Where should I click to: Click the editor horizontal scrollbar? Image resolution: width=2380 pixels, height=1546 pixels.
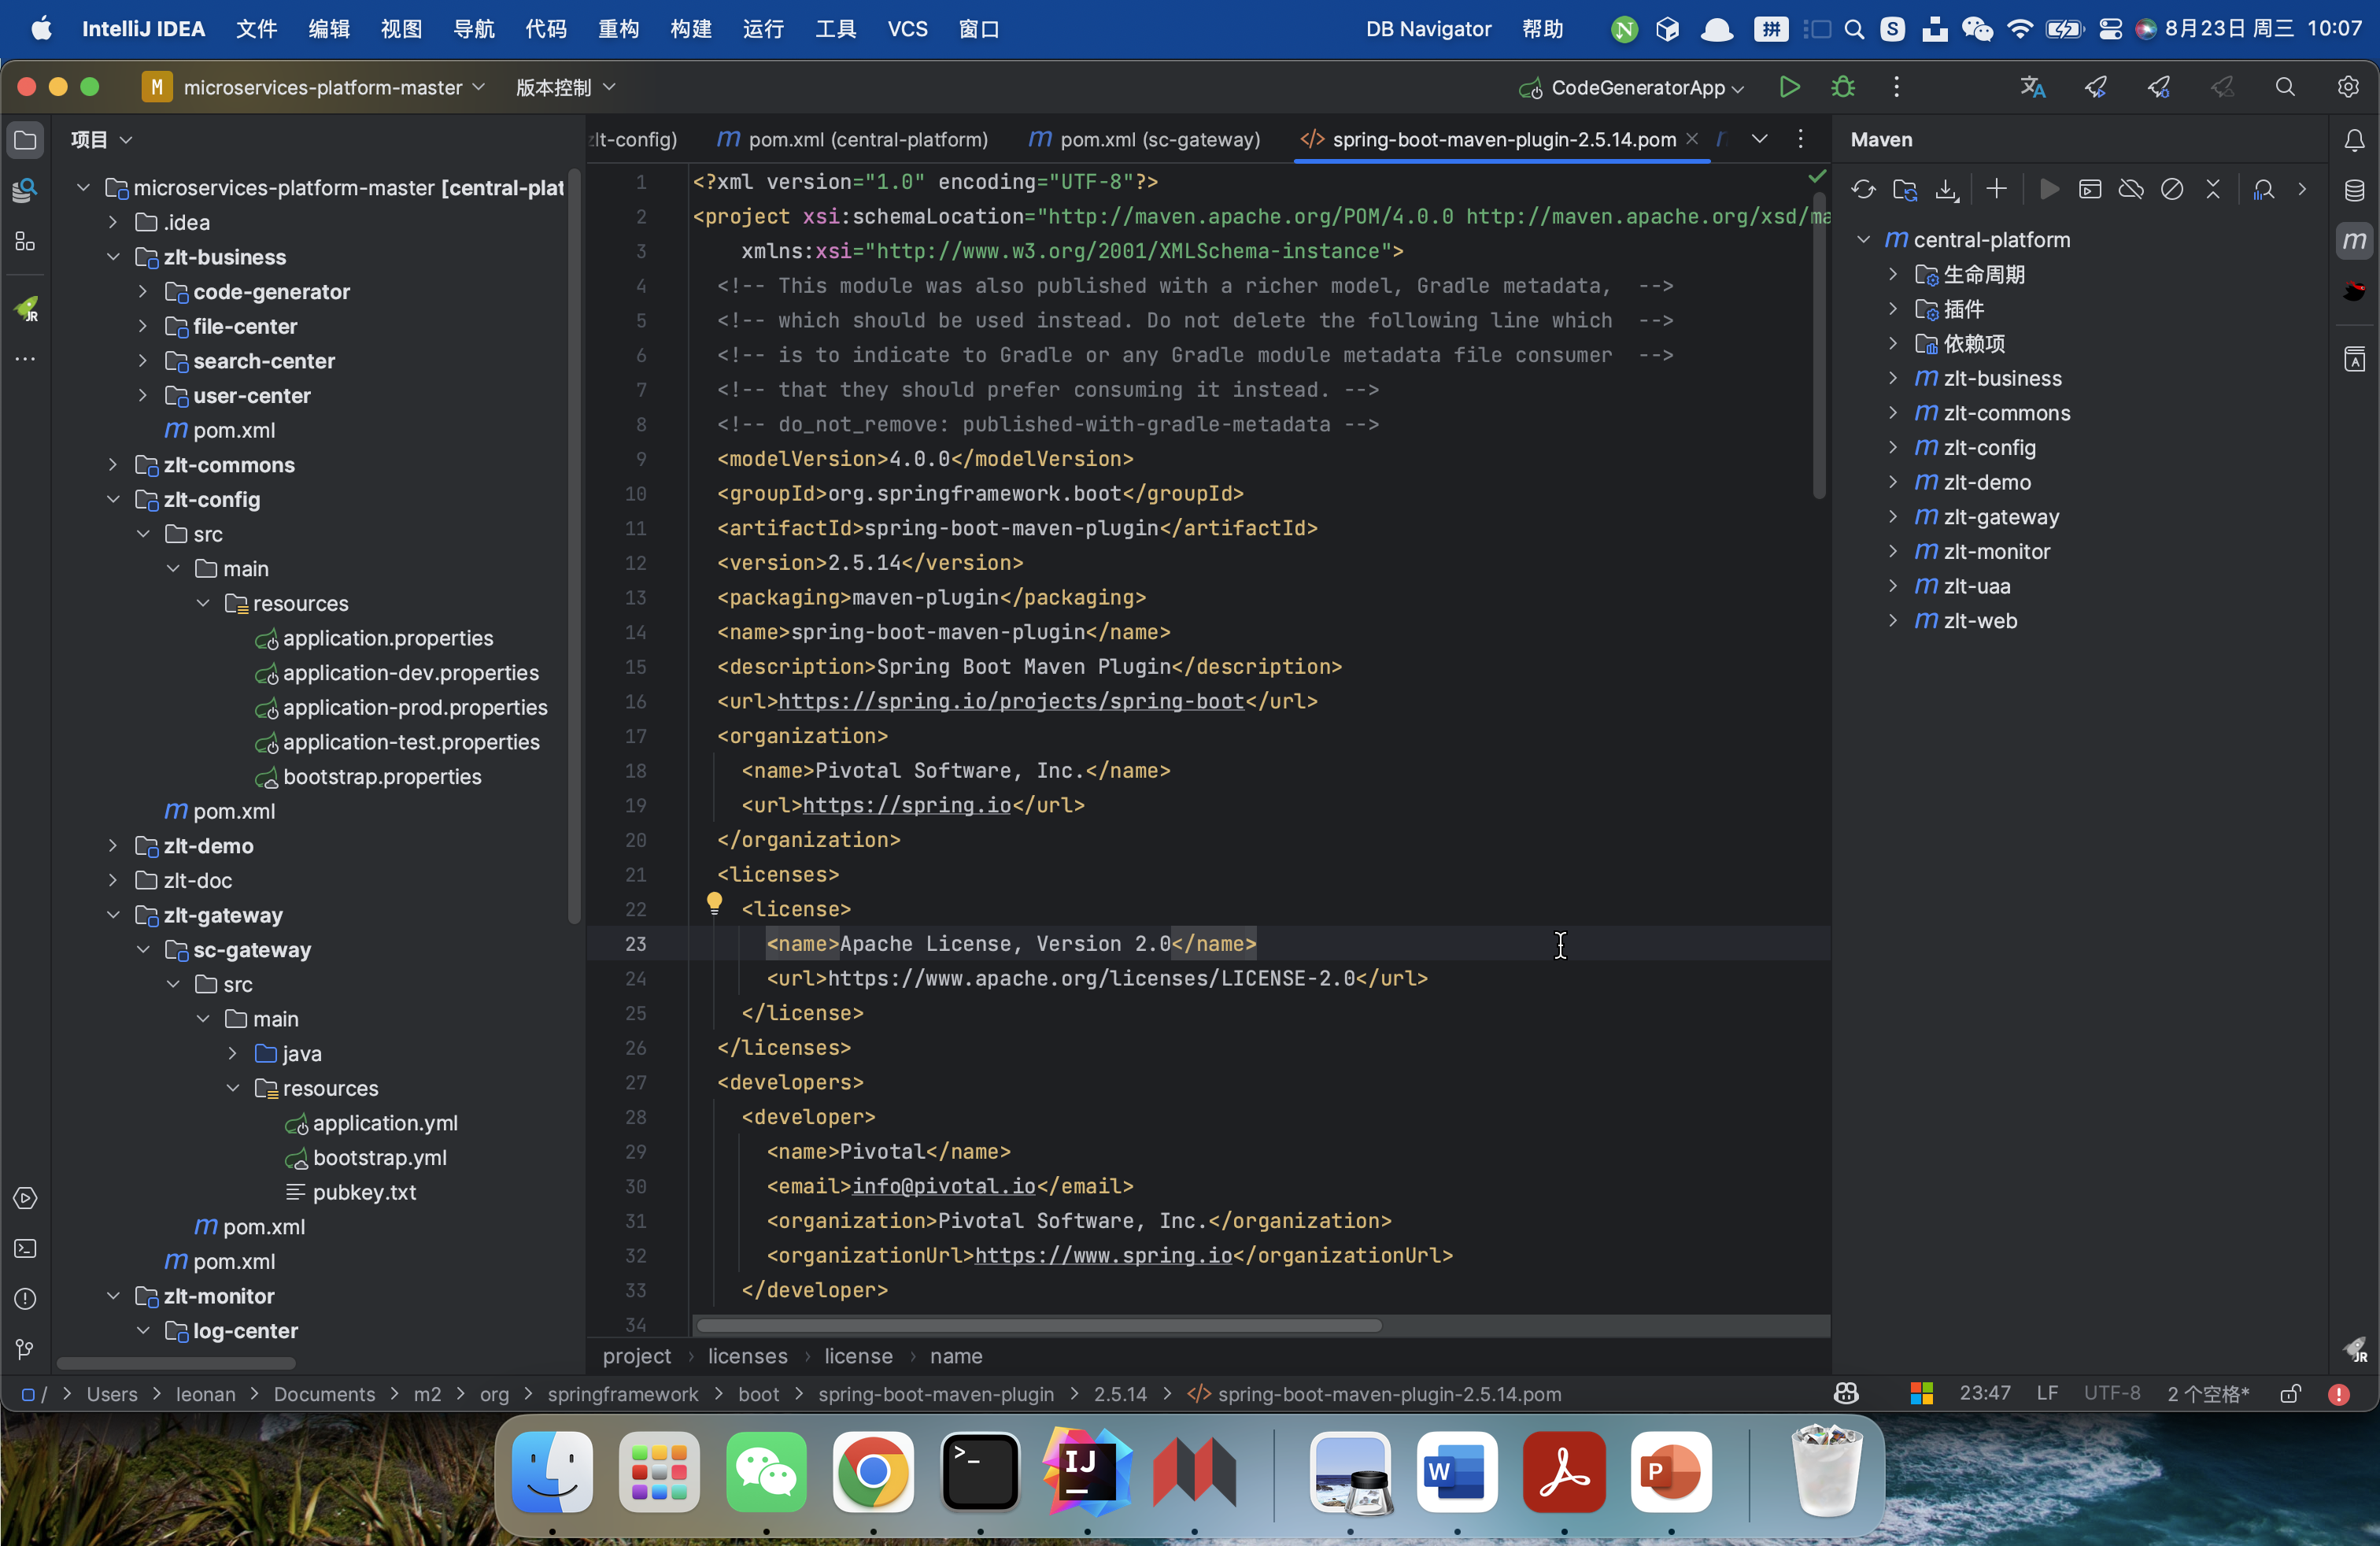tap(1038, 1326)
